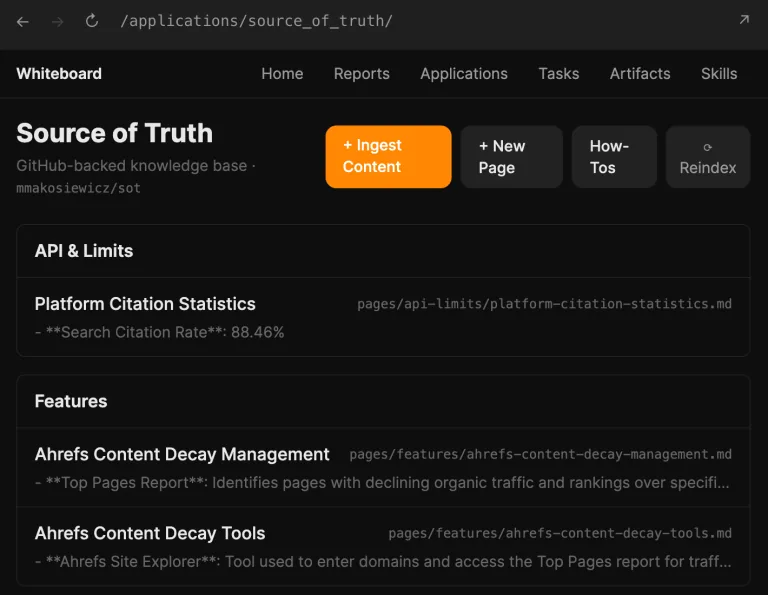Open the Reports nav item
Image resolution: width=768 pixels, height=595 pixels.
[361, 73]
